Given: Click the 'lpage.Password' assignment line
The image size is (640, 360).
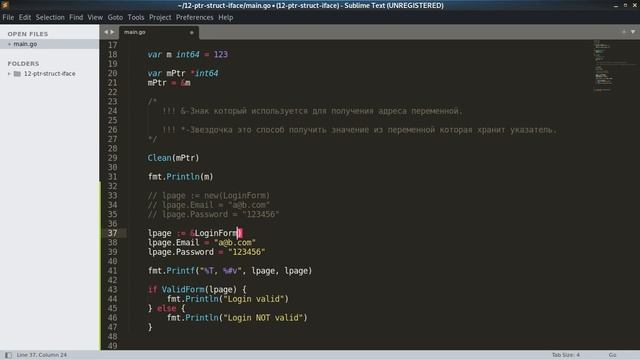Looking at the screenshot, I should [x=207, y=252].
